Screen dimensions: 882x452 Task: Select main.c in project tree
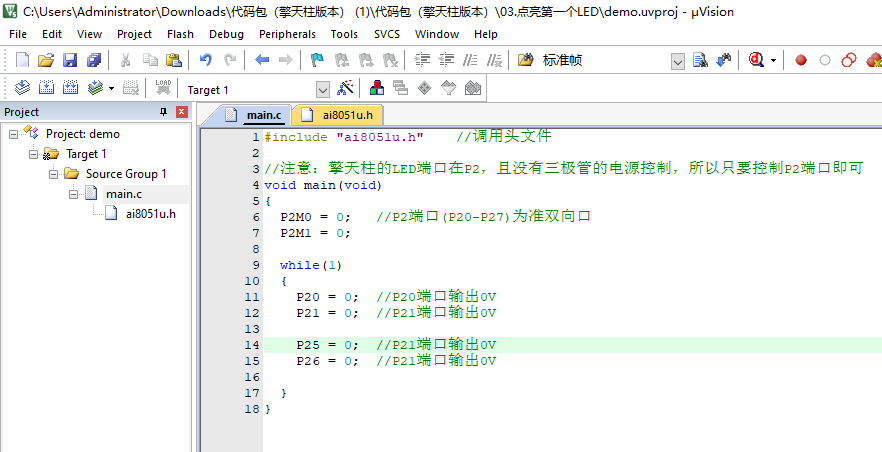[124, 194]
